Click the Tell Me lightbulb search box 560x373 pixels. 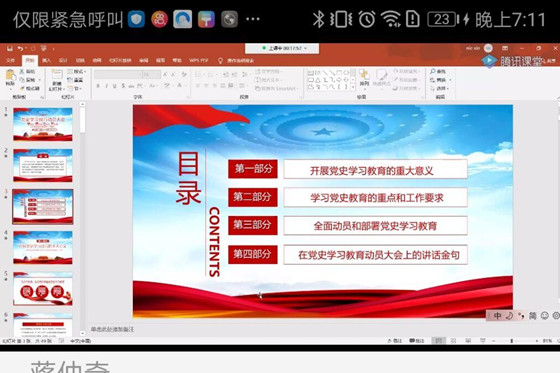coord(236,60)
